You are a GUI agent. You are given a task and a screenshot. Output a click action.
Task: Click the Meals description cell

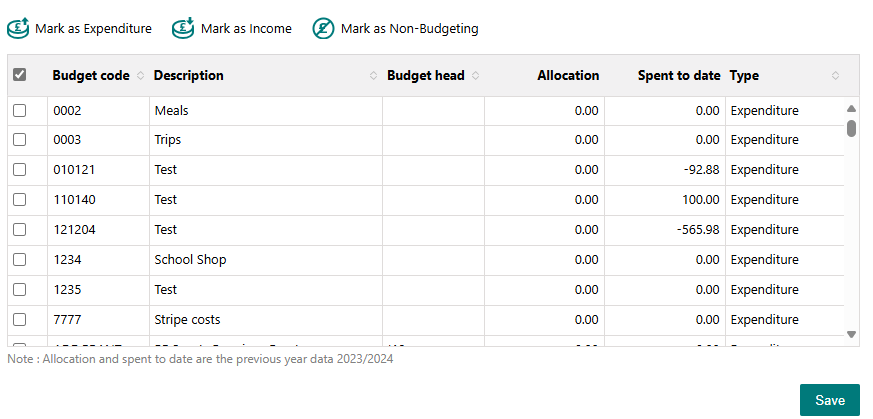[266, 111]
